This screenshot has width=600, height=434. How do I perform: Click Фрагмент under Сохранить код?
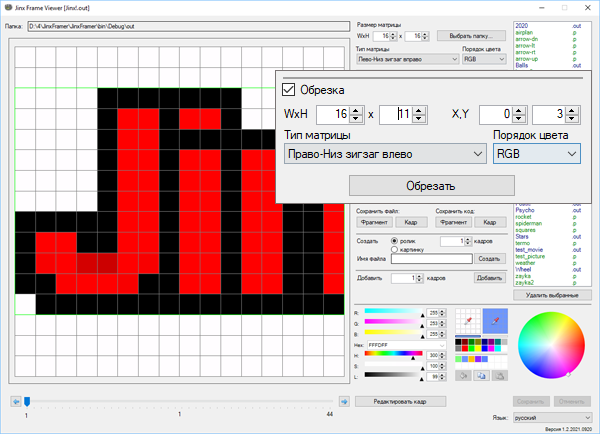(453, 222)
